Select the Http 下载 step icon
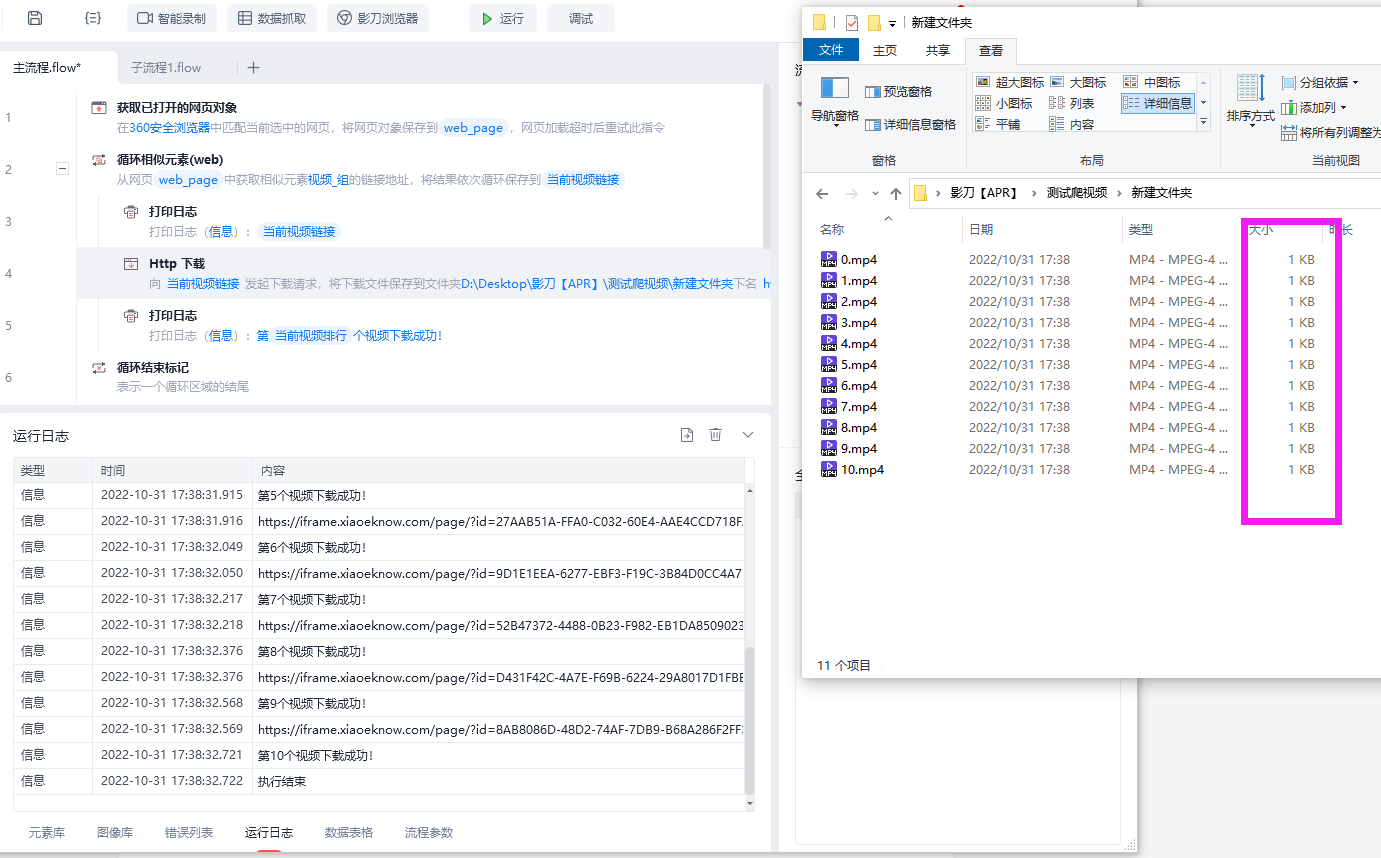1381x858 pixels. click(131, 264)
